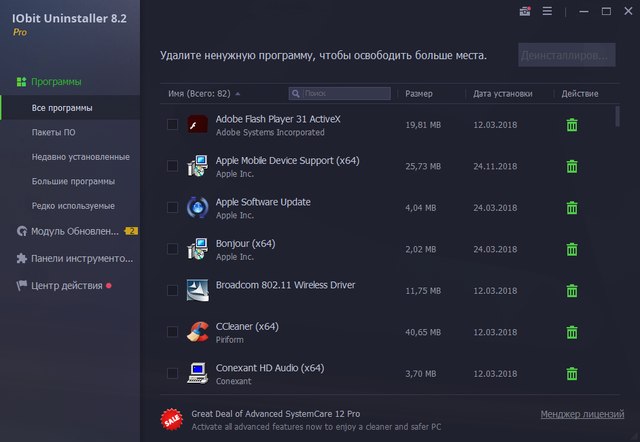This screenshot has height=442, width=640.
Task: Delete Conexant HD Audio with trash icon
Action: (572, 374)
